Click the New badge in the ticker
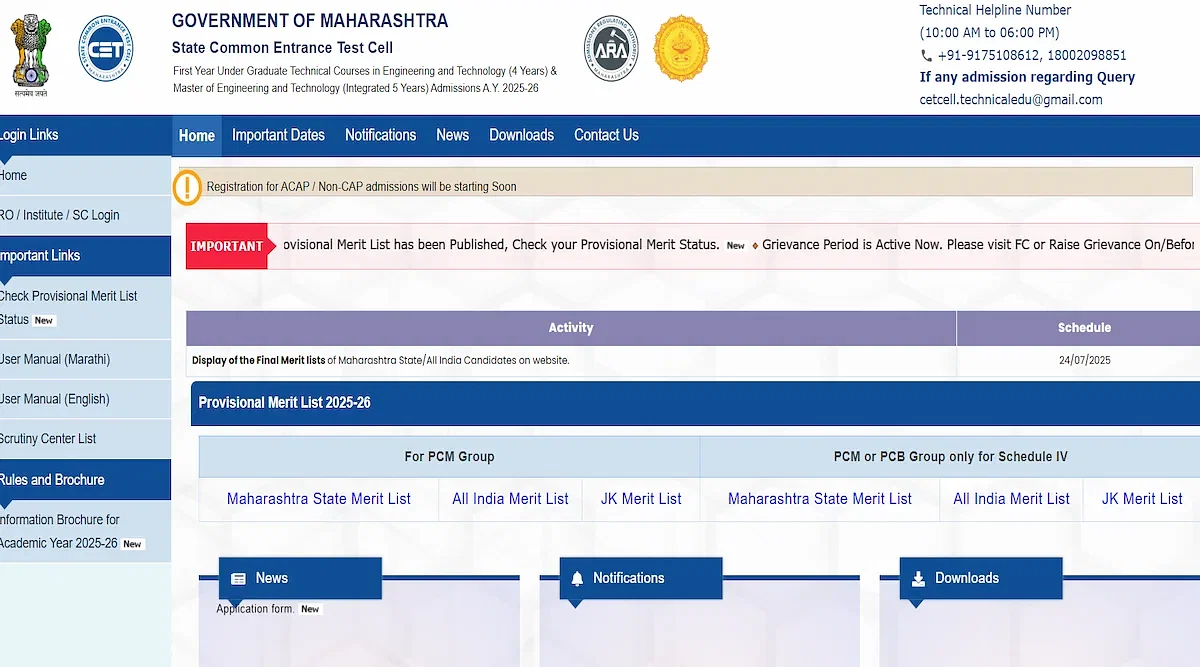The width and height of the screenshot is (1200, 667). point(736,246)
